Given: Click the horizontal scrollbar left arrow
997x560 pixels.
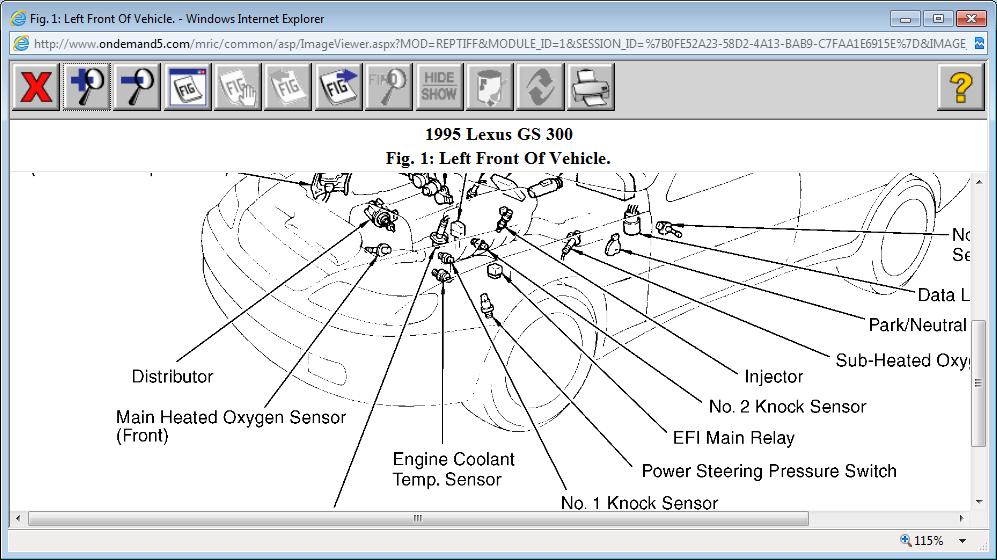Looking at the screenshot, I should (18, 518).
